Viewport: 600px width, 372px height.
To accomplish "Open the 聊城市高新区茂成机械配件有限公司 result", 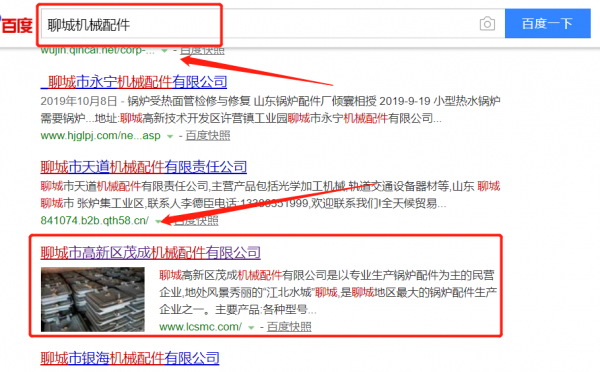I will coord(151,252).
